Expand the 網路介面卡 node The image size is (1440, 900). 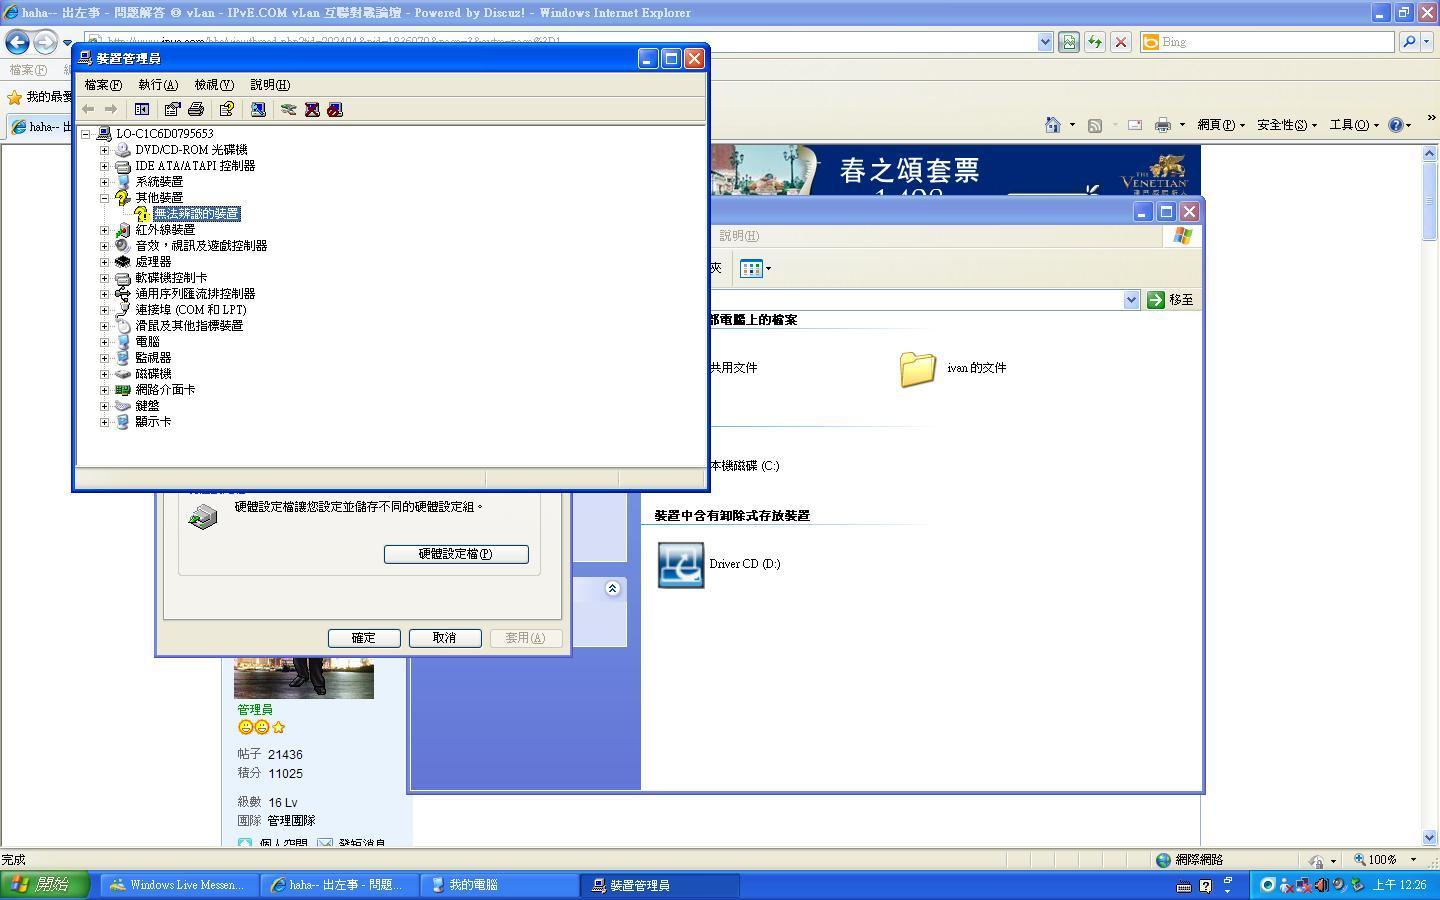pos(104,390)
